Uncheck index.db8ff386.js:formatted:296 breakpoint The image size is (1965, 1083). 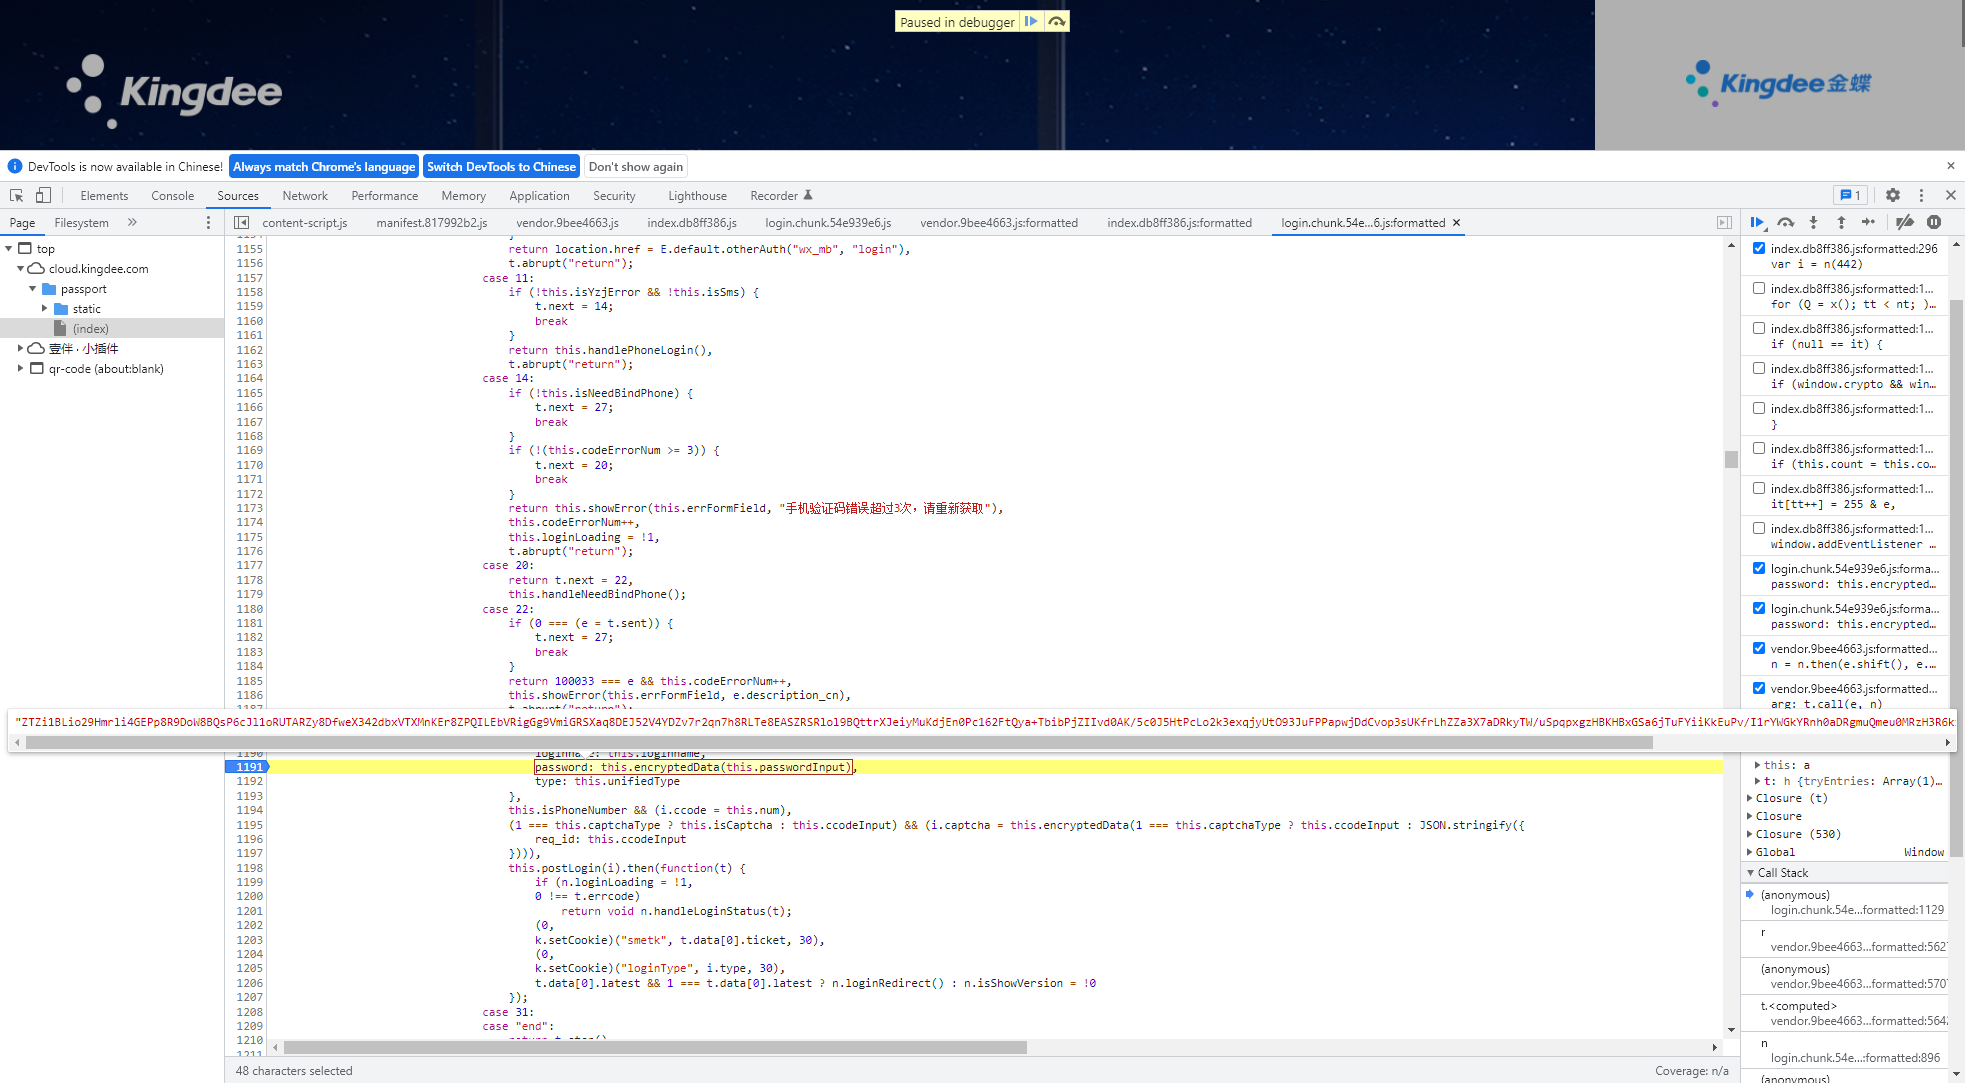tap(1759, 248)
